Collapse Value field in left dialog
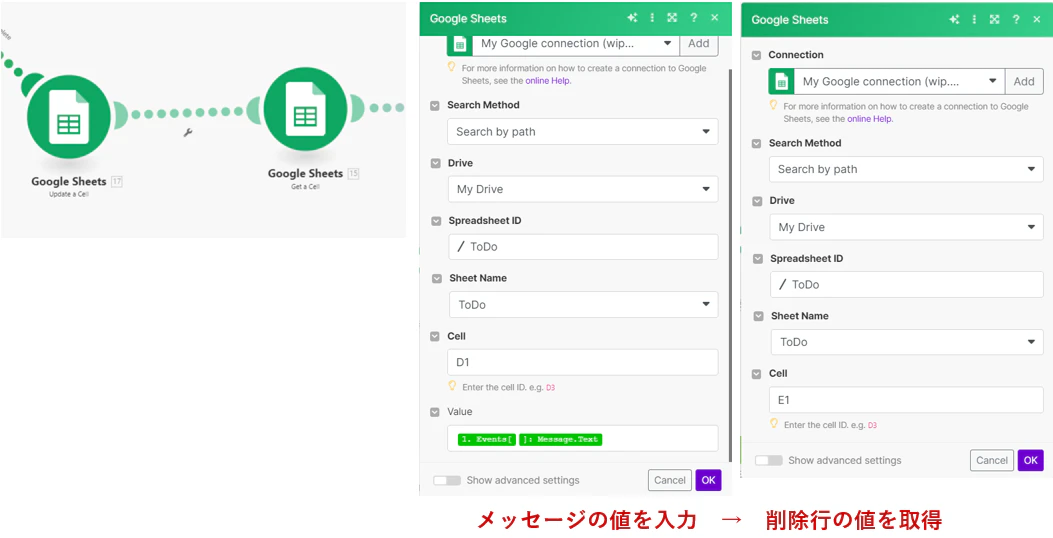 434,412
